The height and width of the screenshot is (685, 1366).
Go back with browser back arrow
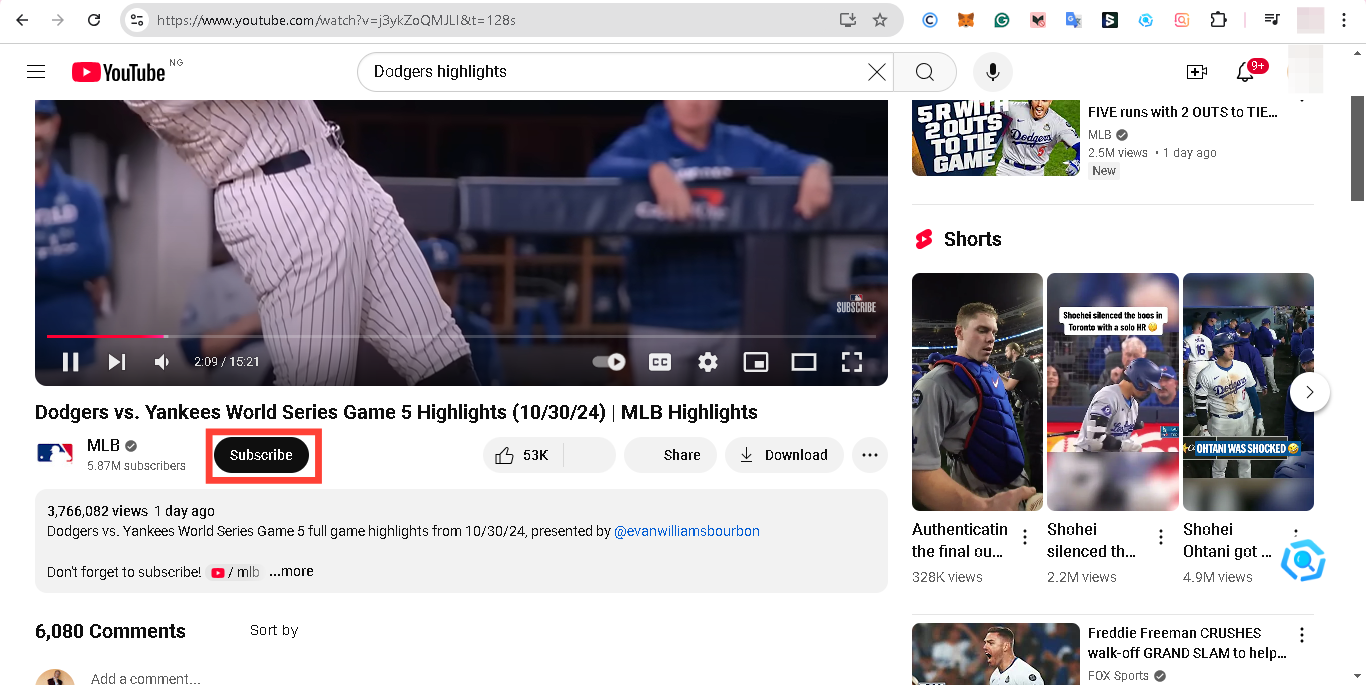pos(22,20)
